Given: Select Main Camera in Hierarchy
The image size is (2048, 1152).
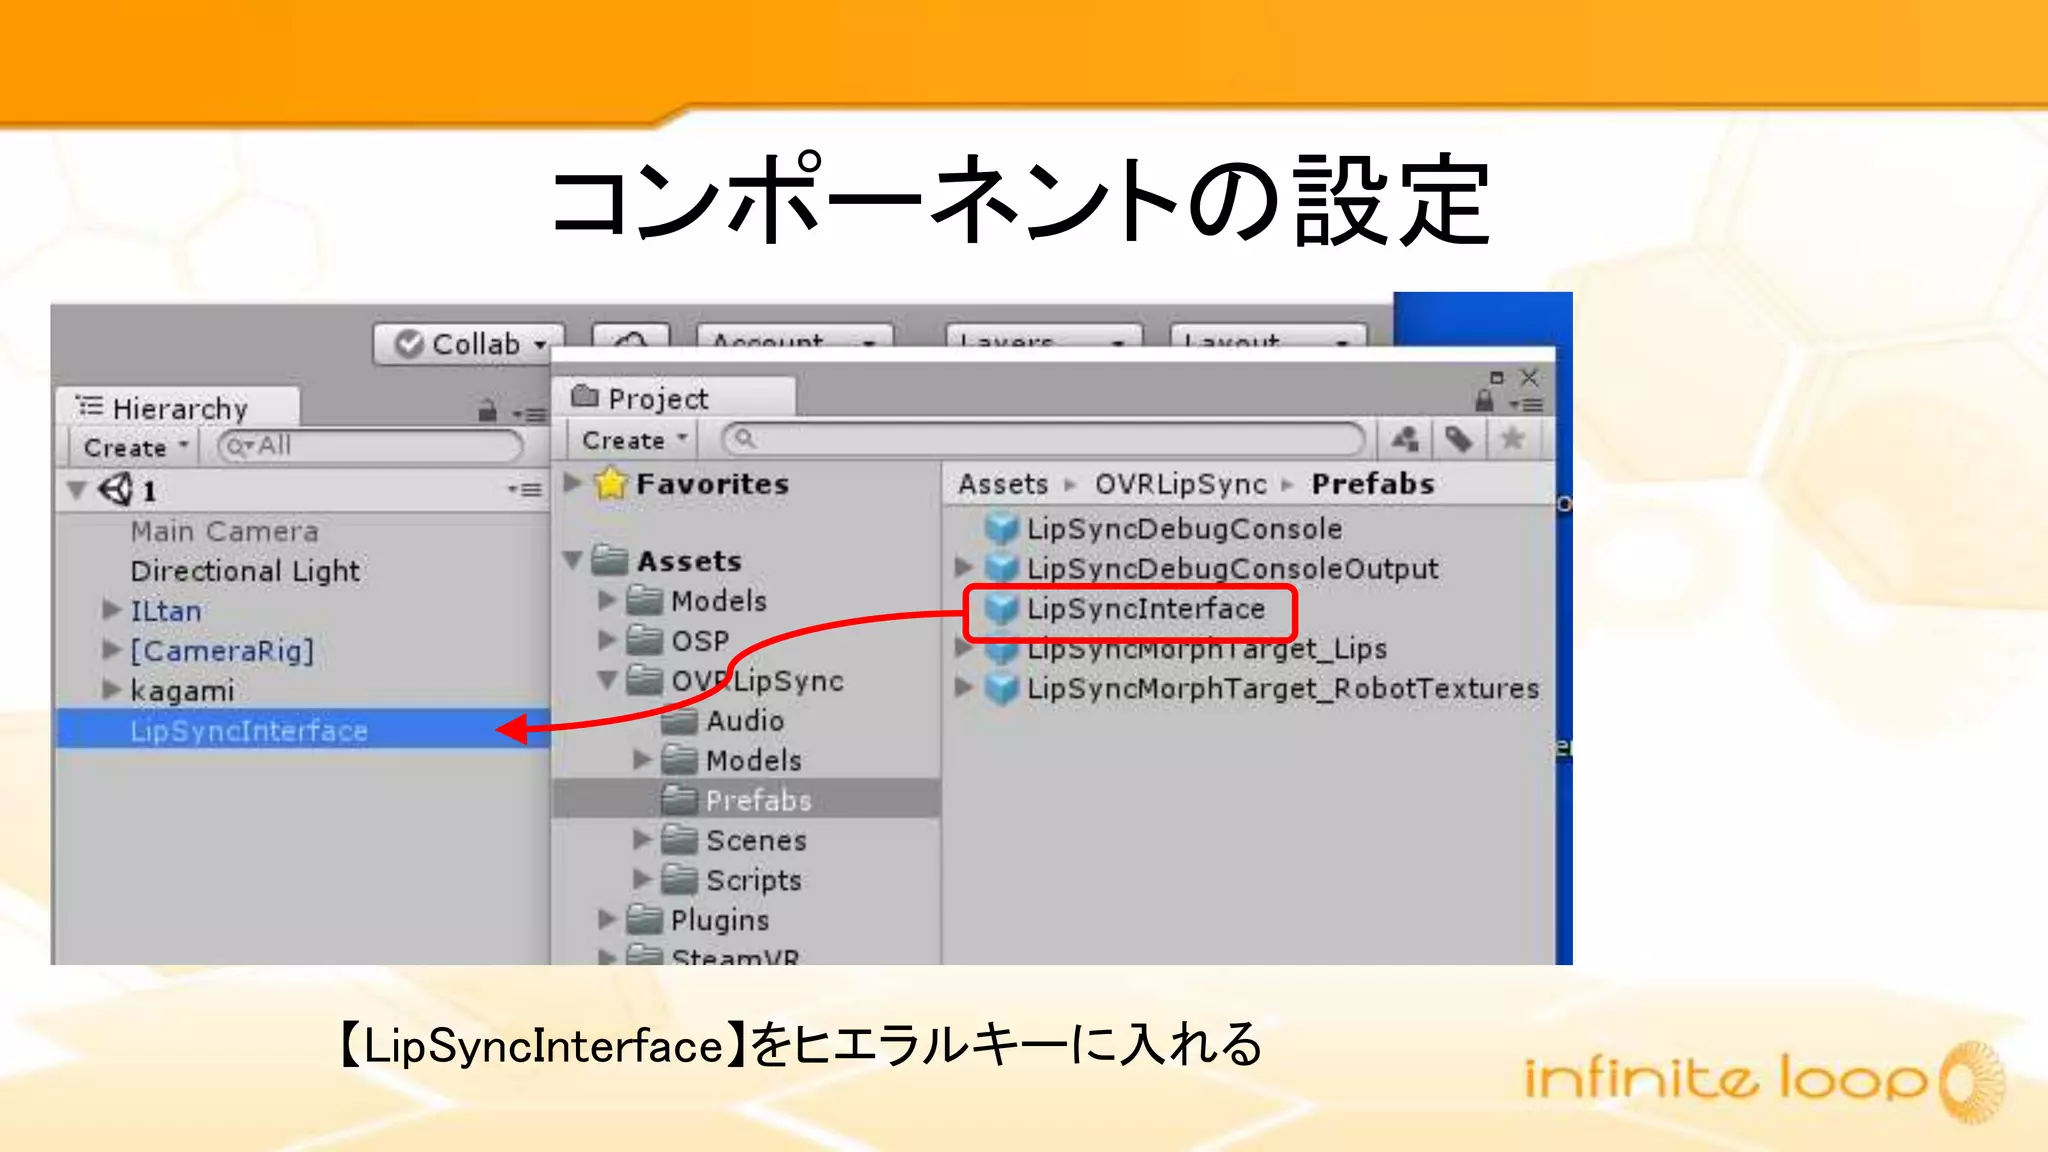Looking at the screenshot, I should (224, 531).
